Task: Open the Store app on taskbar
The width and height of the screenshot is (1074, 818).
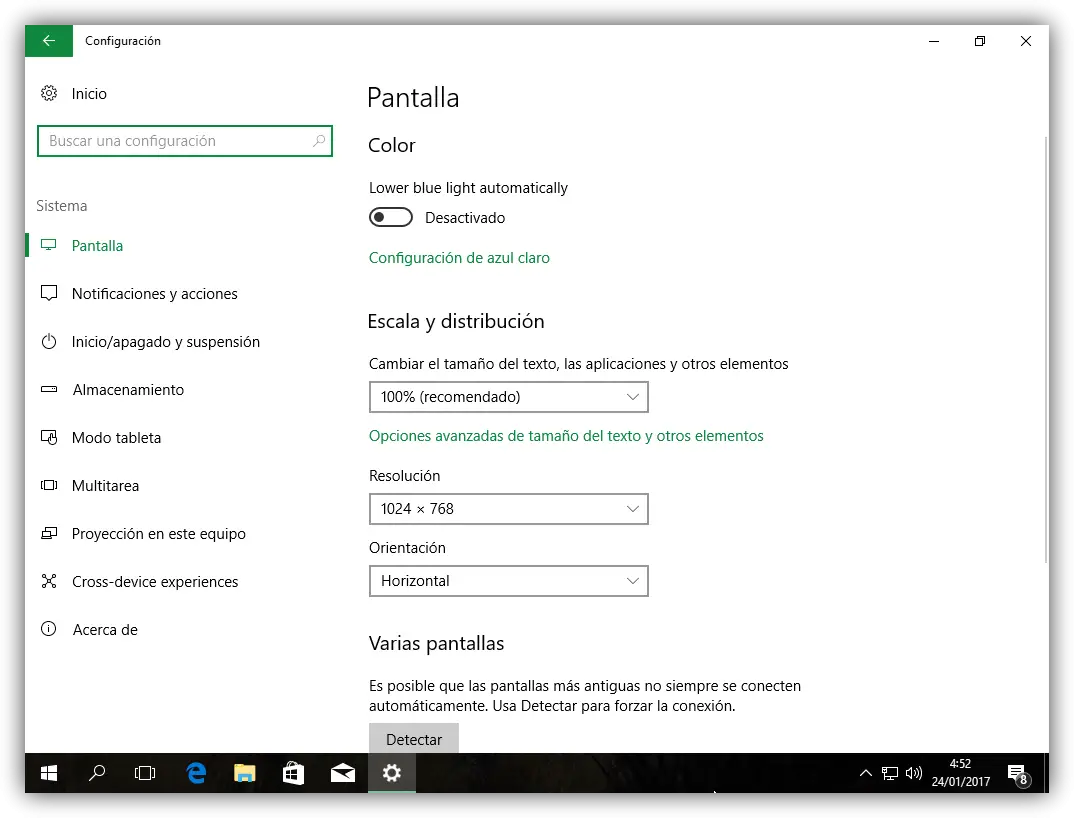Action: pos(293,773)
